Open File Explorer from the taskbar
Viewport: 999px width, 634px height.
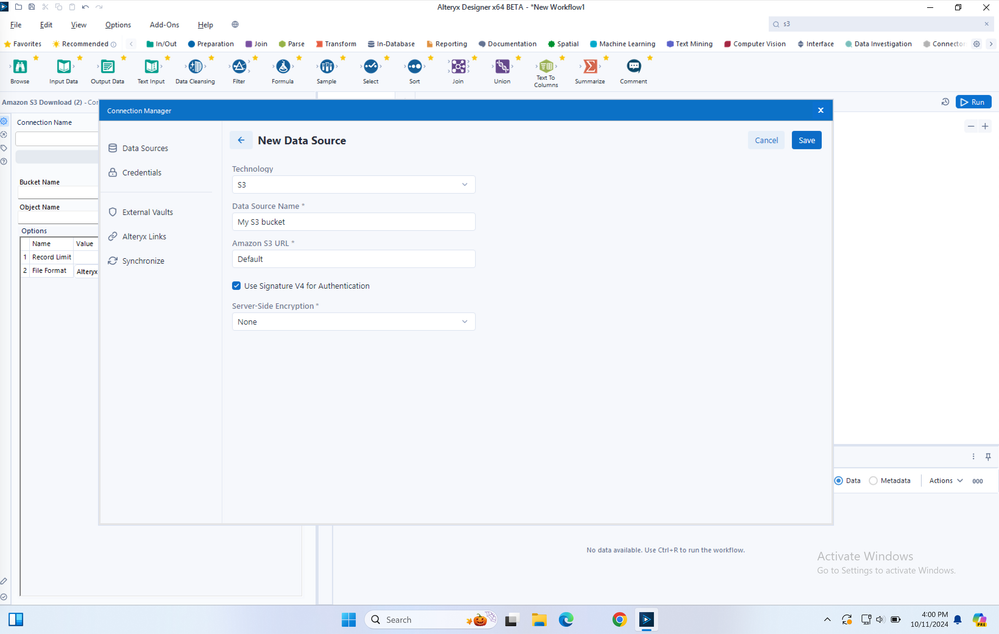click(x=539, y=619)
